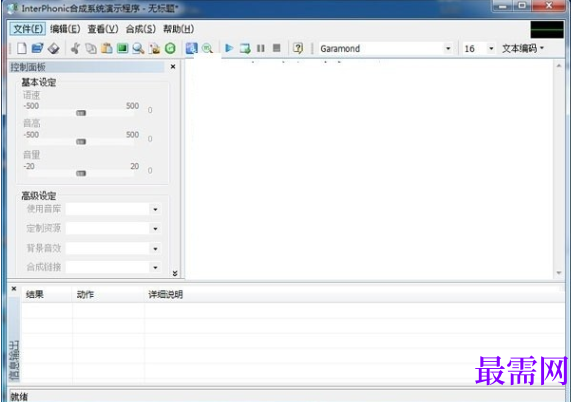Expand the font size 16 dropdown
587x402 pixels.
(491, 49)
